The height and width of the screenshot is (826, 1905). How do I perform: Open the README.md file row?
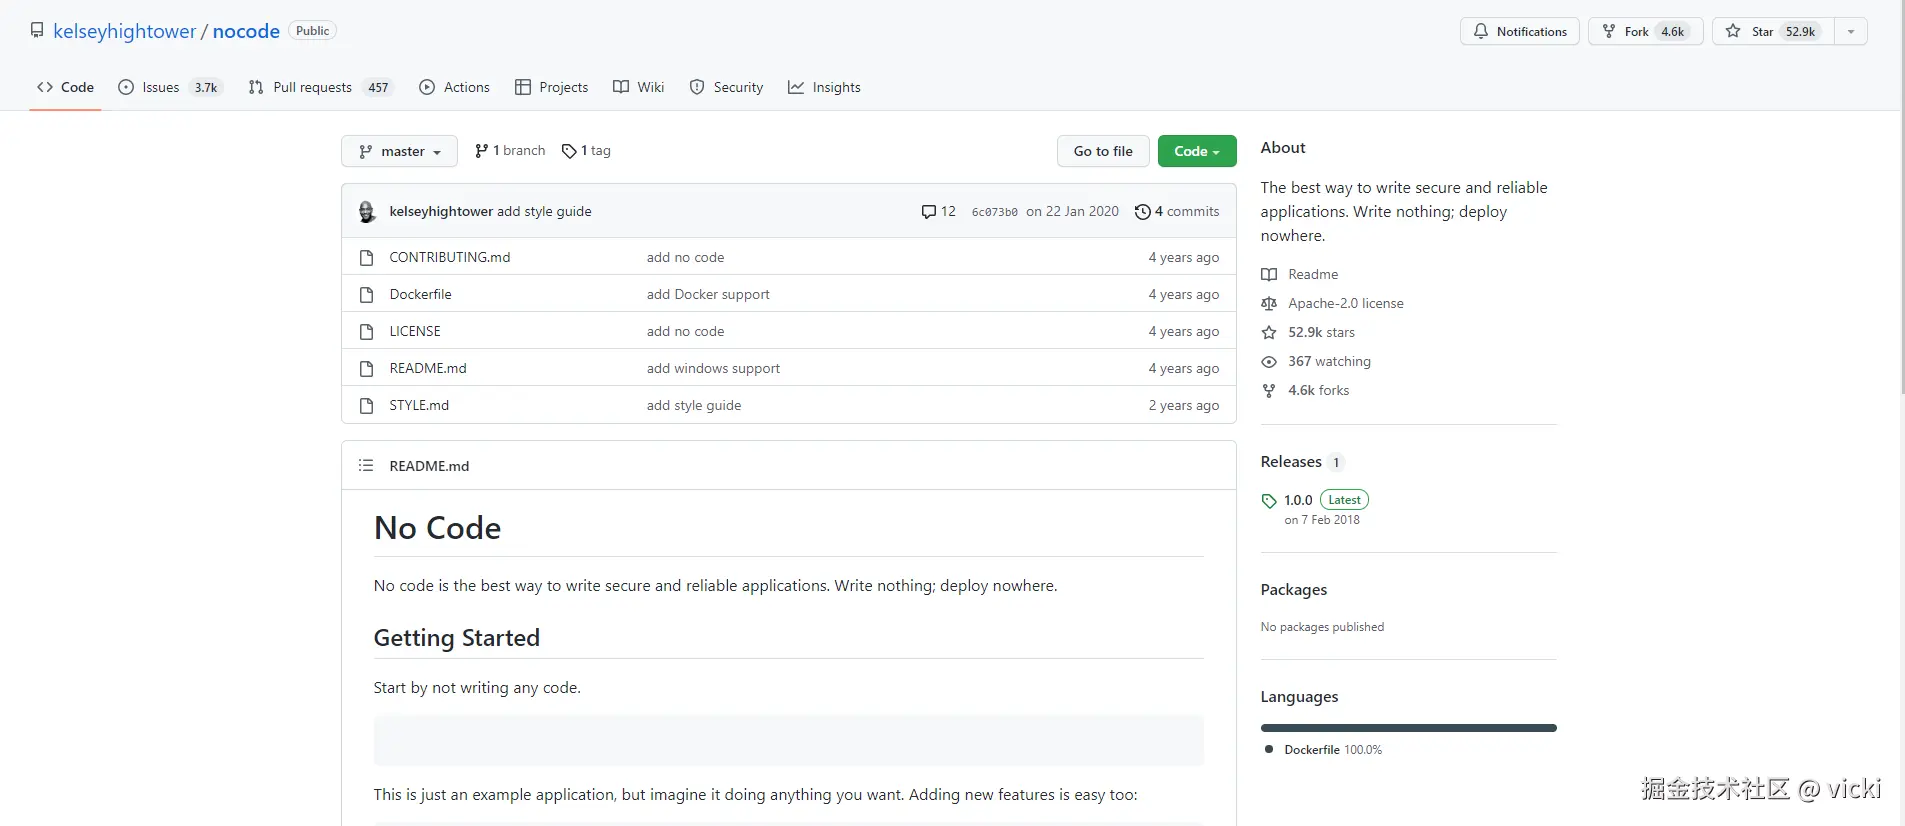tap(428, 368)
